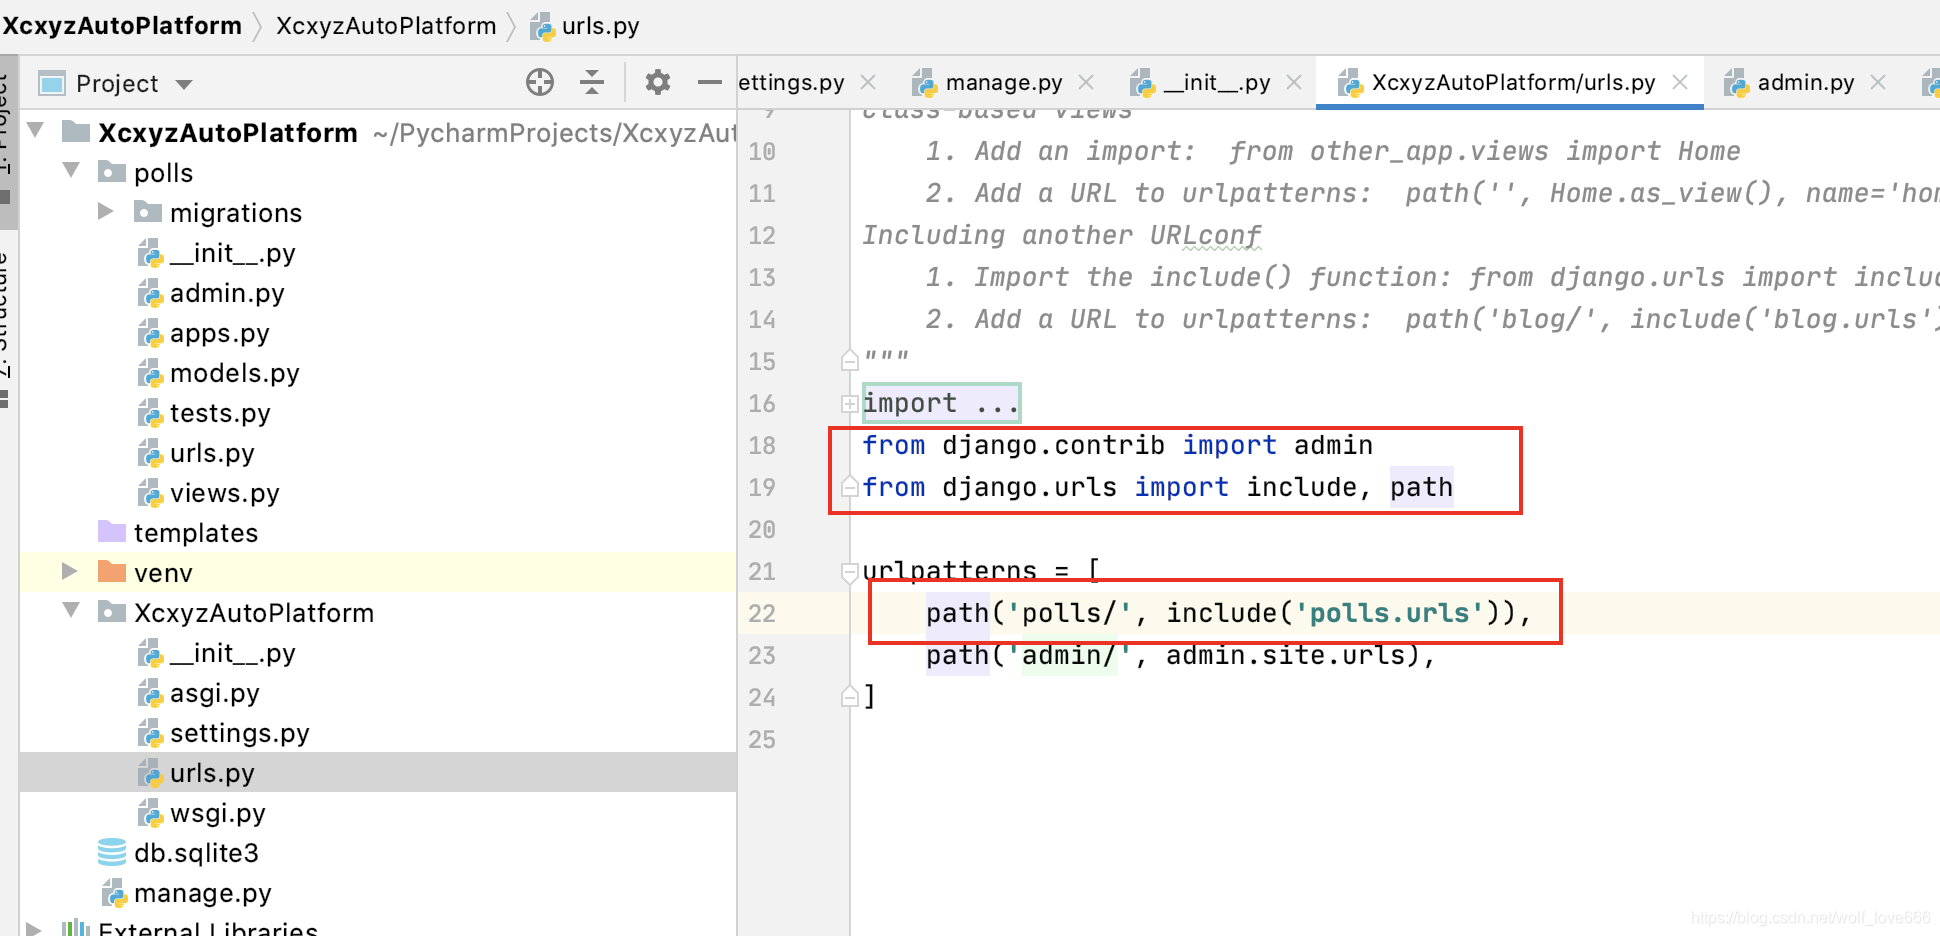Select db.sqlite3 database file
The image size is (1940, 936).
pos(196,853)
